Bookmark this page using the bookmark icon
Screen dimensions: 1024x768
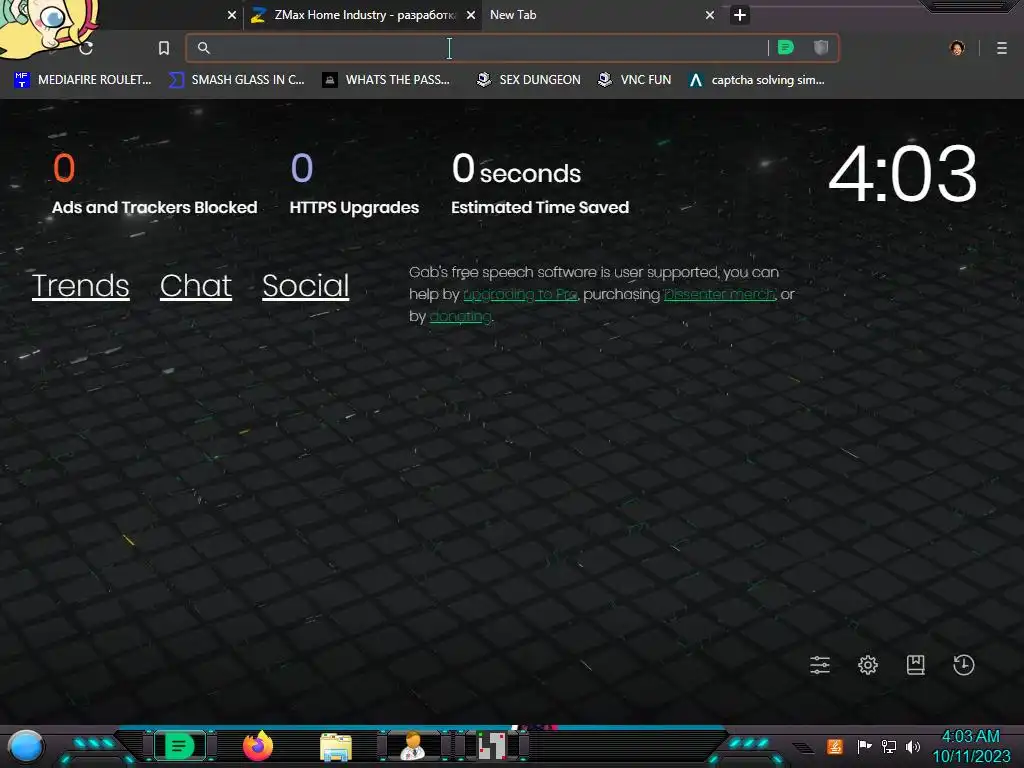pyautogui.click(x=164, y=48)
